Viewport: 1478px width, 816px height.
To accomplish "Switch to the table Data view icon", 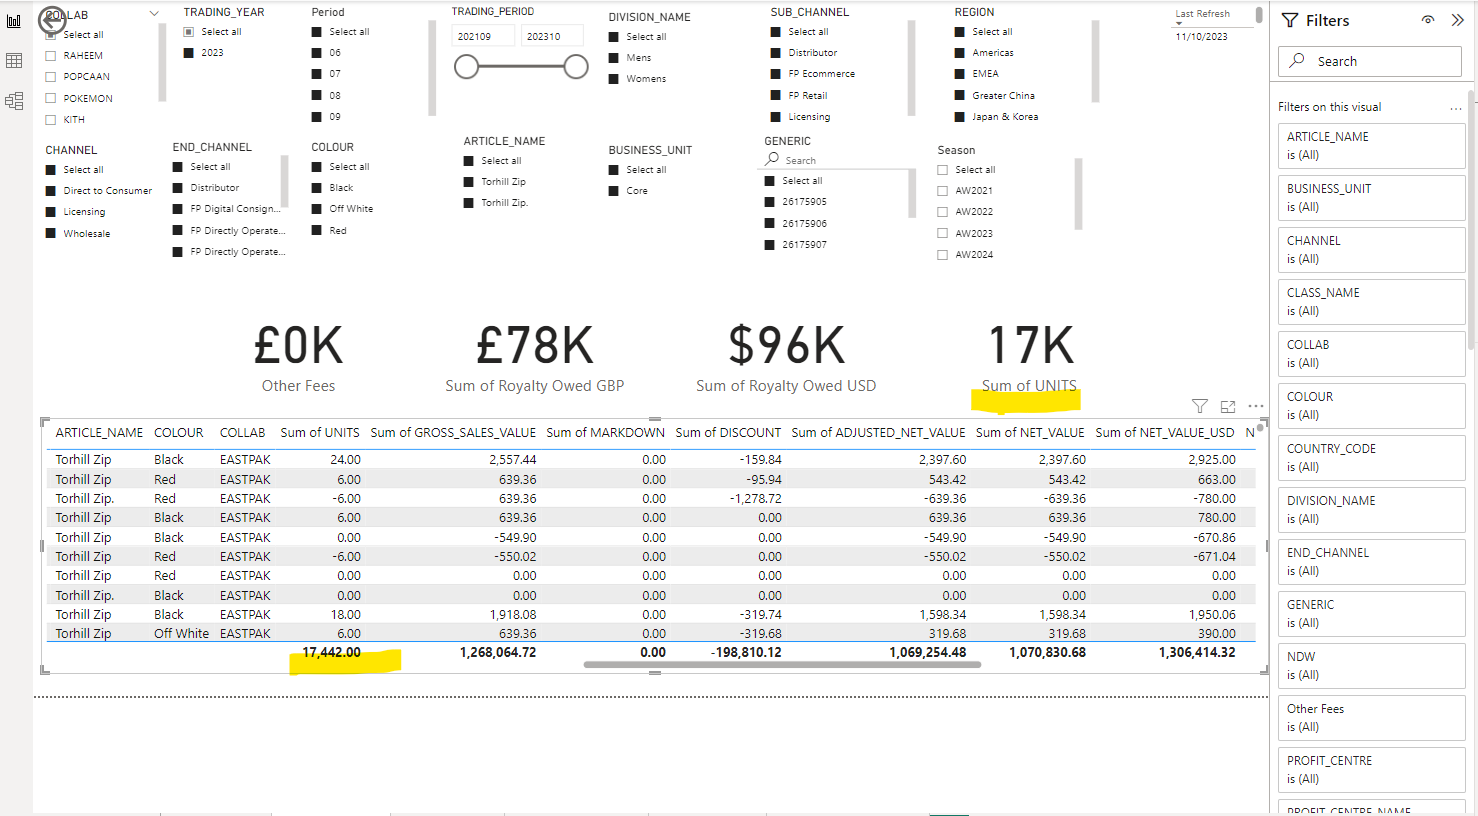I will pyautogui.click(x=14, y=61).
